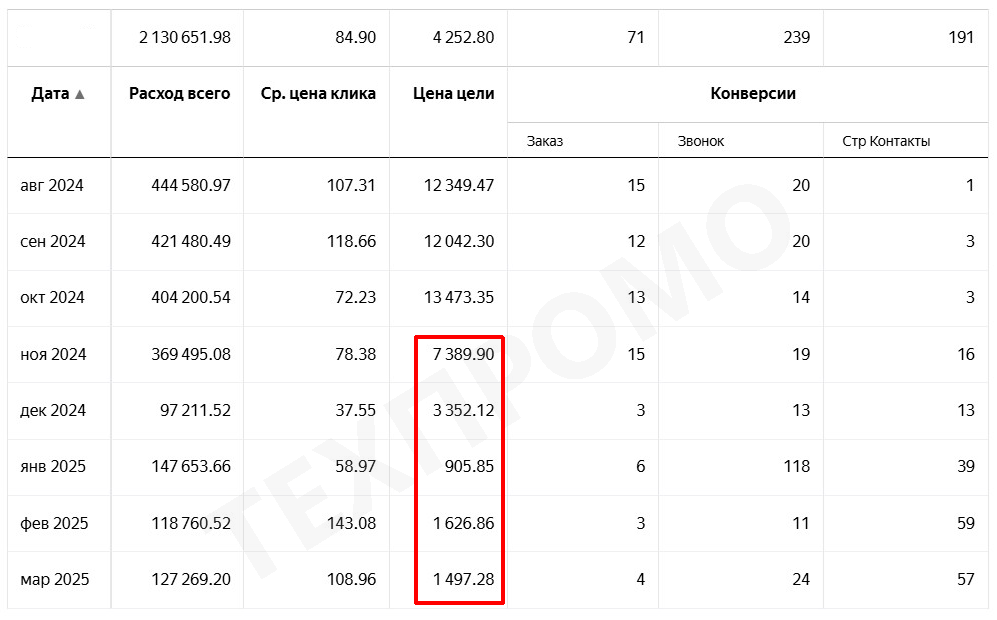997x620 pixels.
Task: Click goal price 1 497.28
Action: (464, 579)
